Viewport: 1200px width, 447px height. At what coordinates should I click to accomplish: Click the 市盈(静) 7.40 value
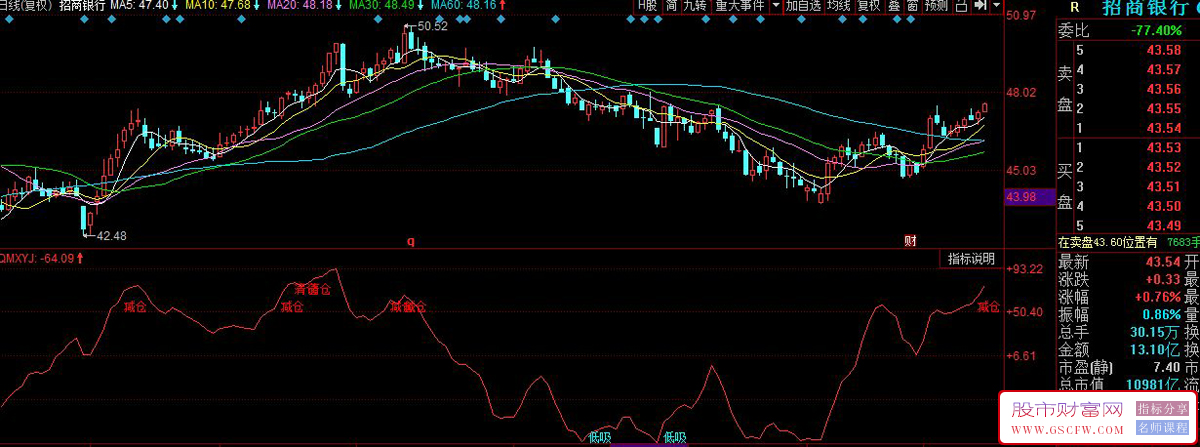point(1167,369)
